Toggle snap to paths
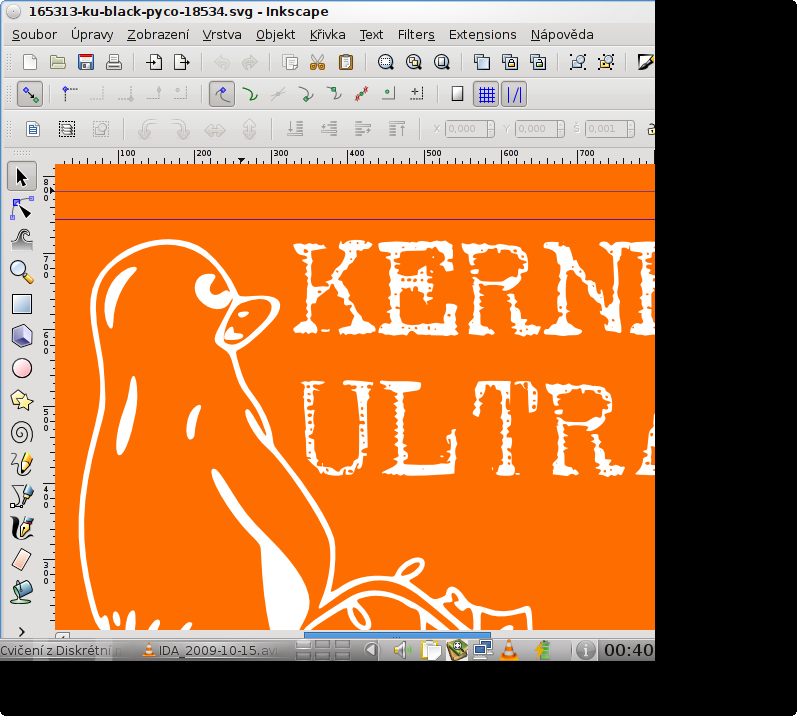 [x=250, y=95]
